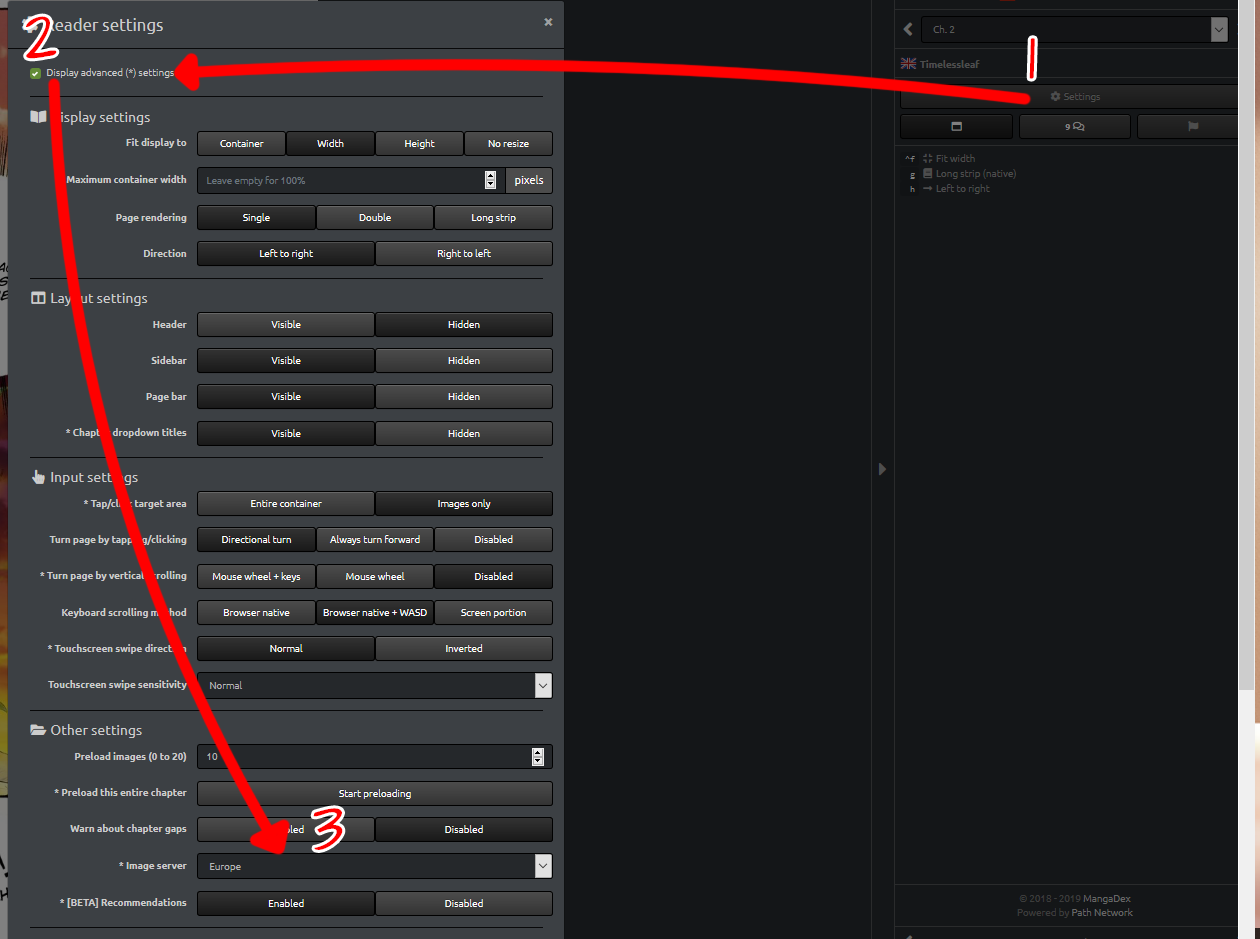The image size is (1260, 939).
Task: Set Sidebar to Visible
Action: (286, 360)
